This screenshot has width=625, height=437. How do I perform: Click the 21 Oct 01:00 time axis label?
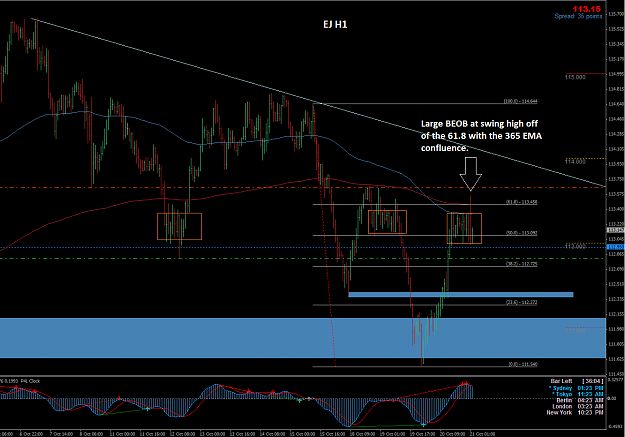(483, 434)
